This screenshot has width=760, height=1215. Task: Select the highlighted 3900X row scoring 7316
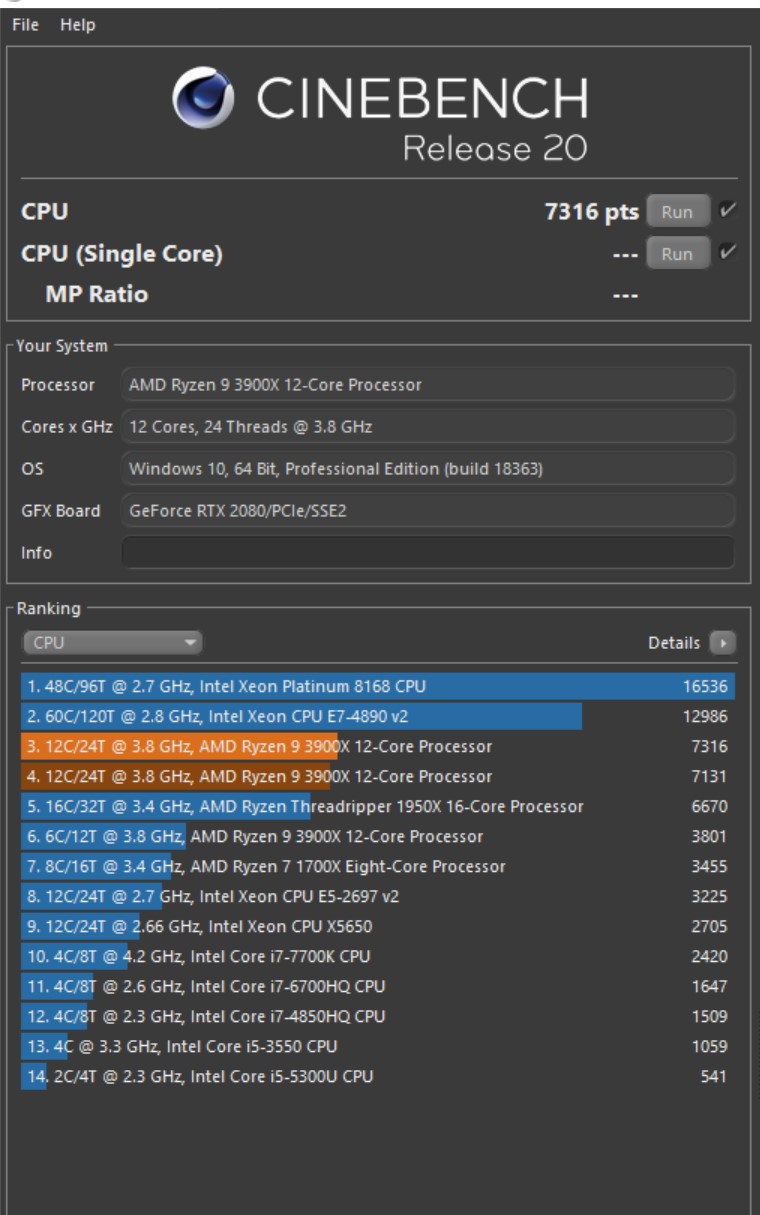pyautogui.click(x=378, y=746)
